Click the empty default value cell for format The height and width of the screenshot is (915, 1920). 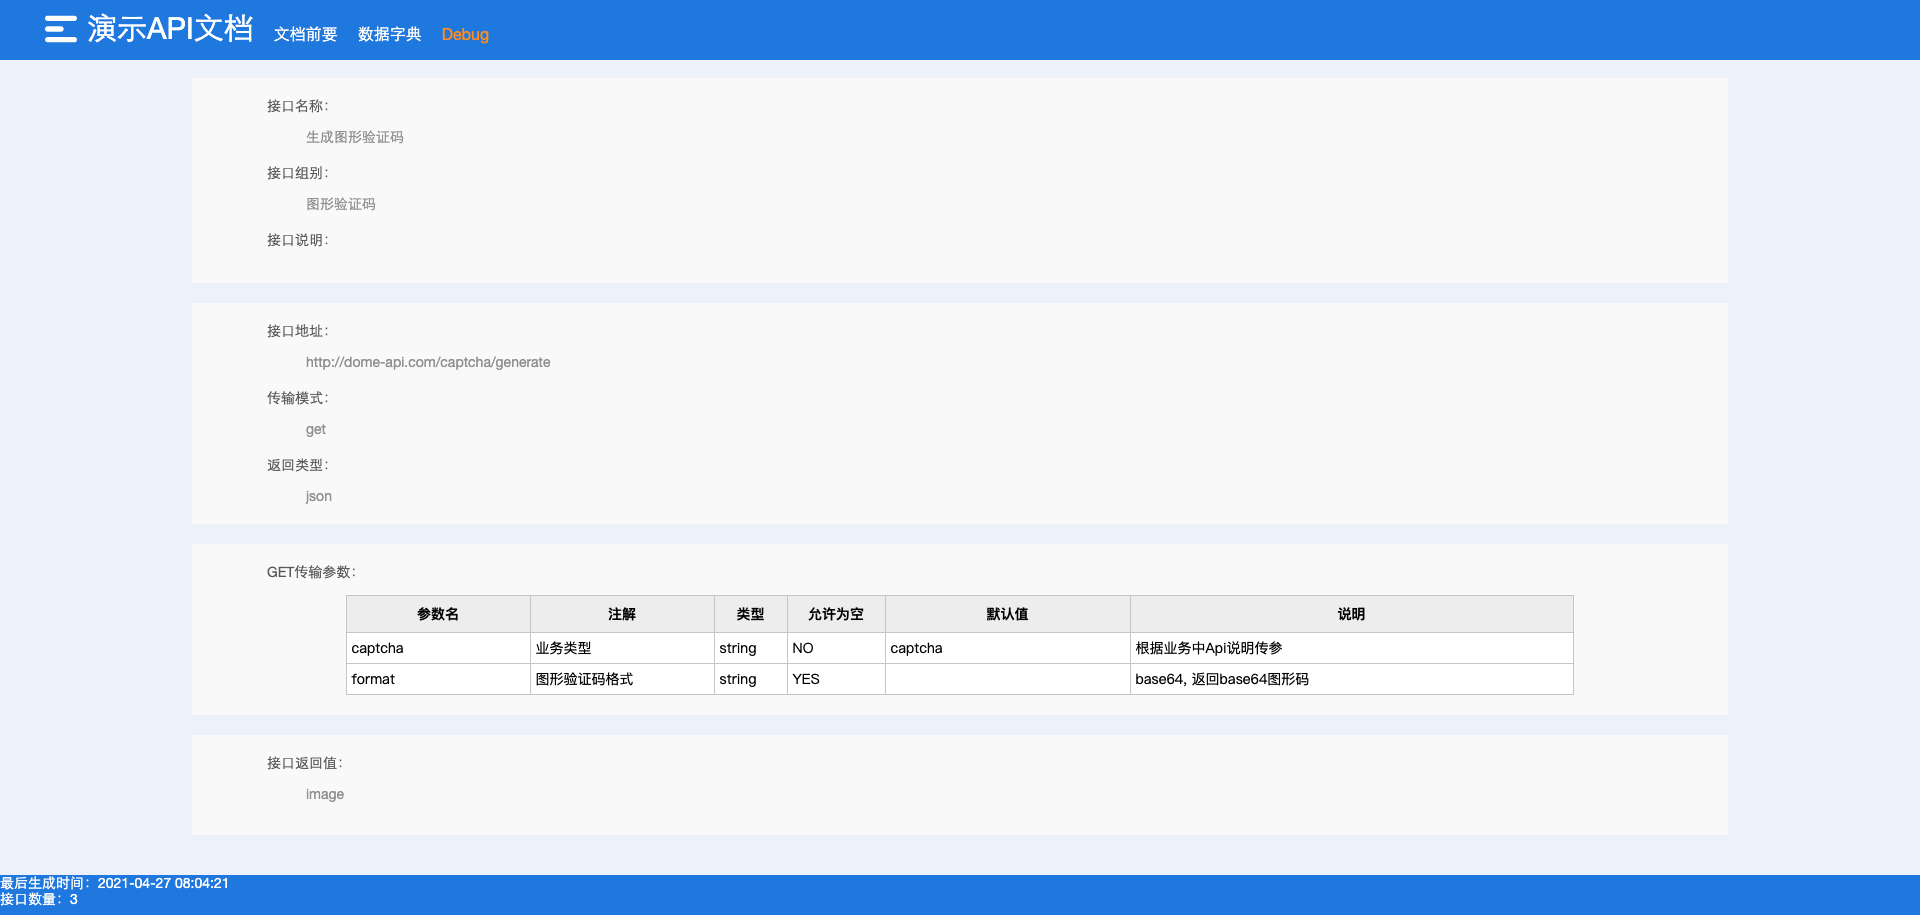click(x=1007, y=679)
